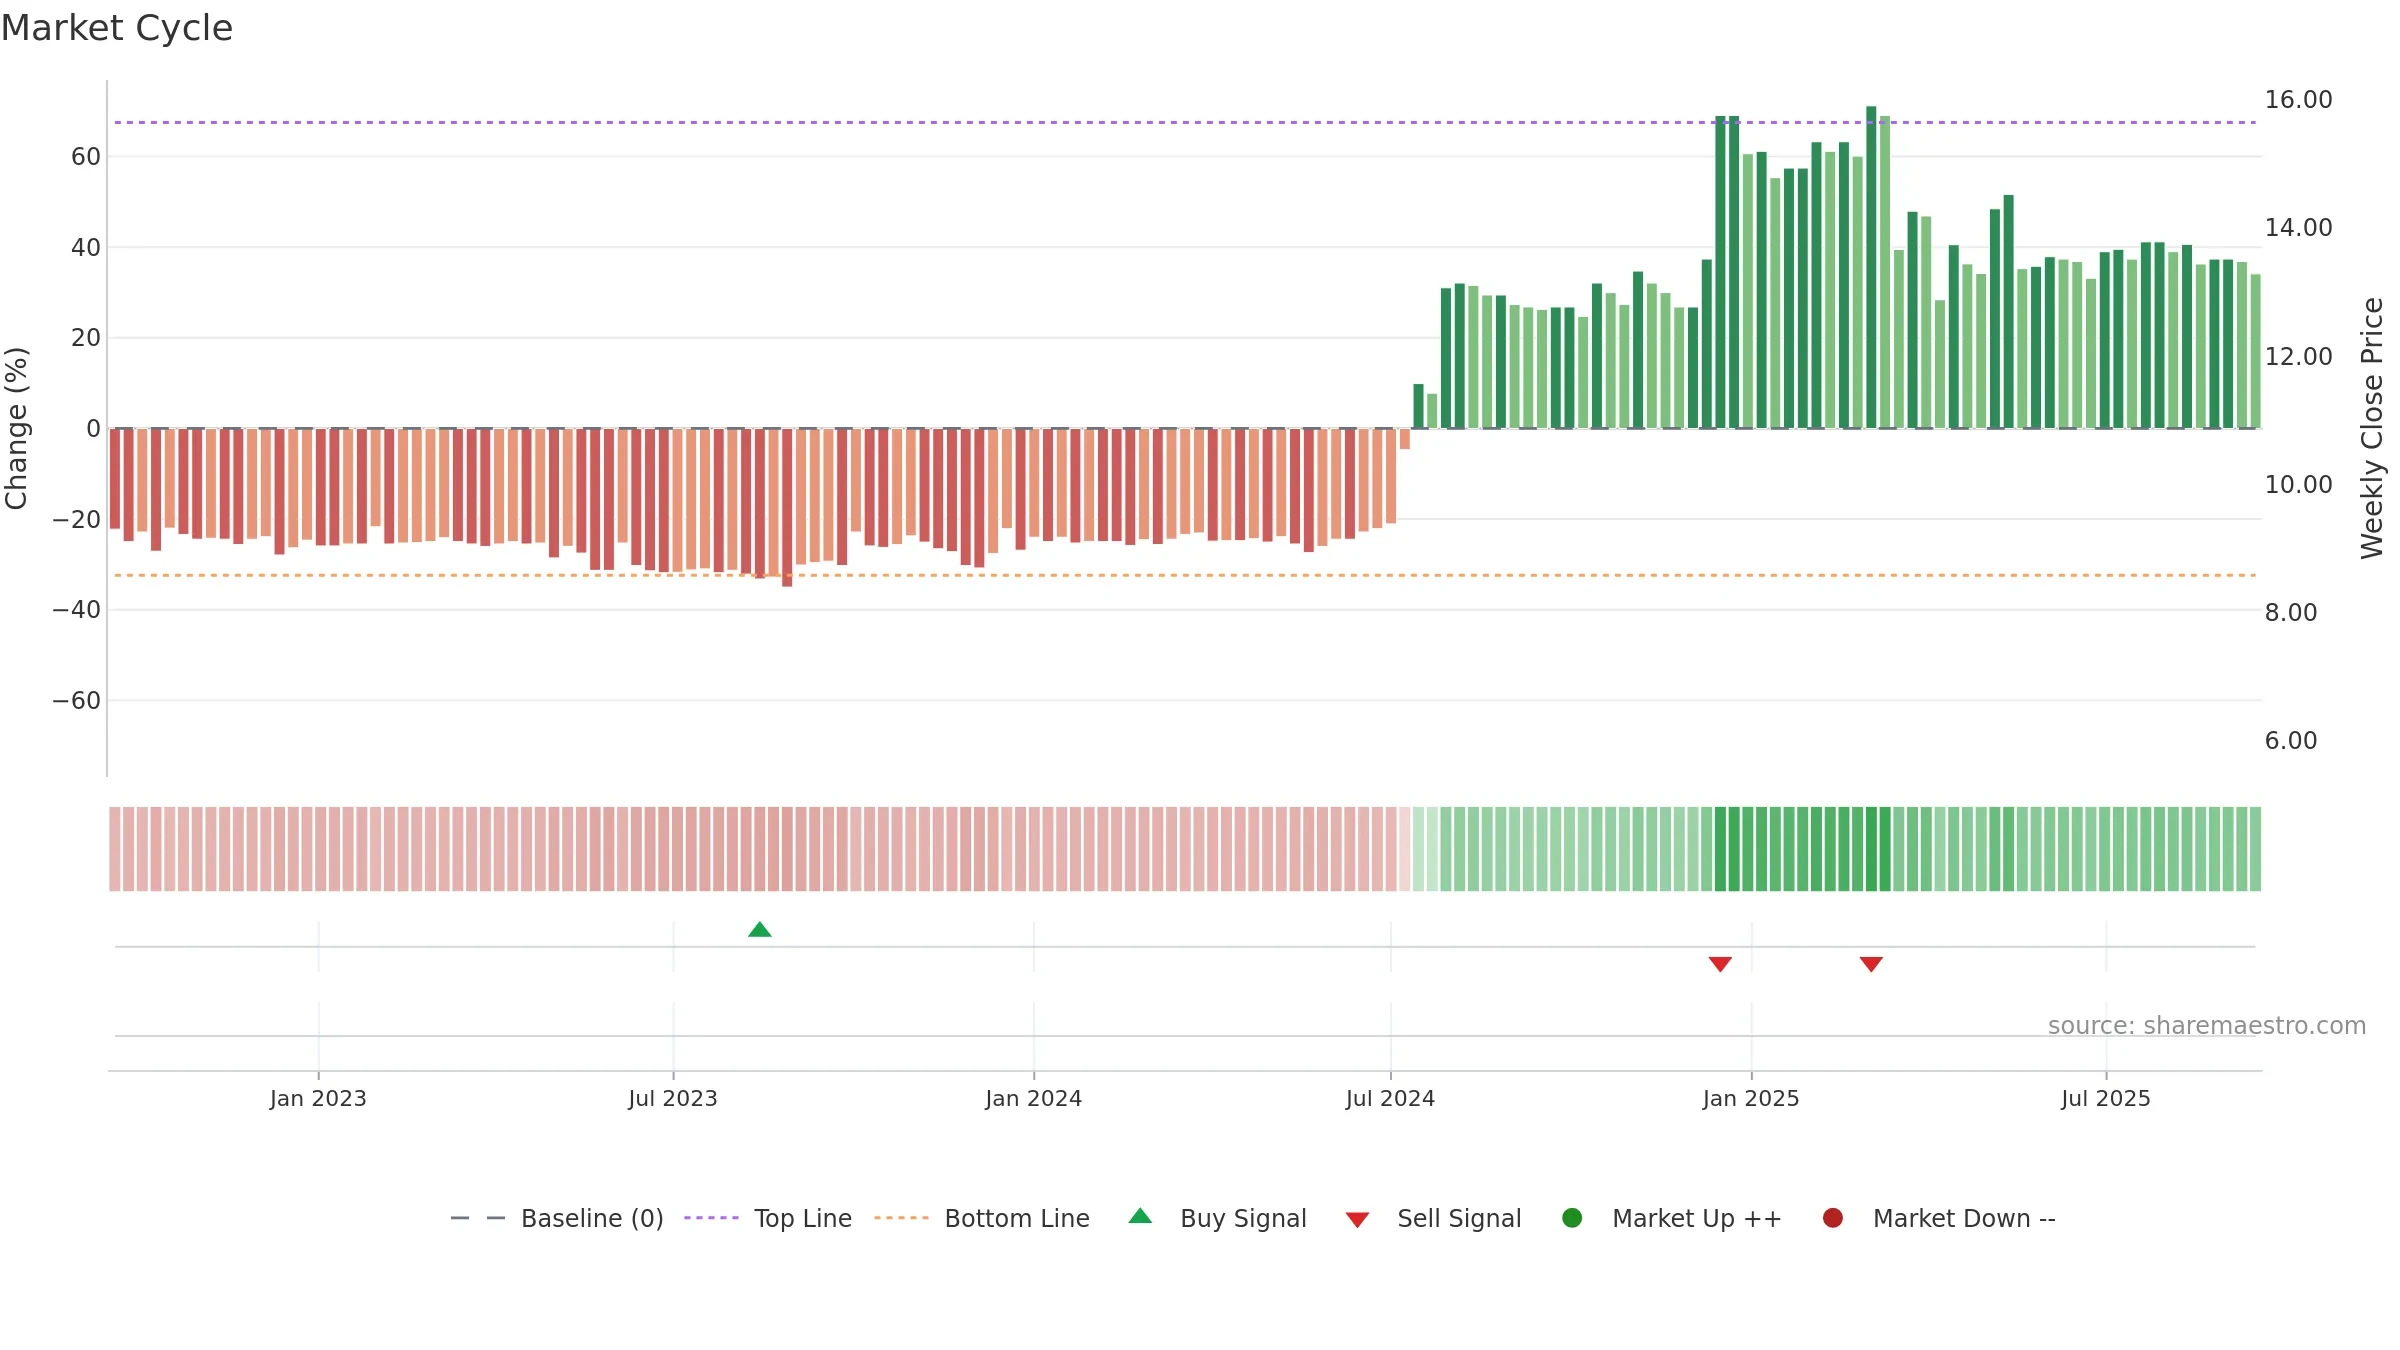Click the red down-triangle icon in legend
The height and width of the screenshot is (1350, 2400).
[x=1357, y=1220]
